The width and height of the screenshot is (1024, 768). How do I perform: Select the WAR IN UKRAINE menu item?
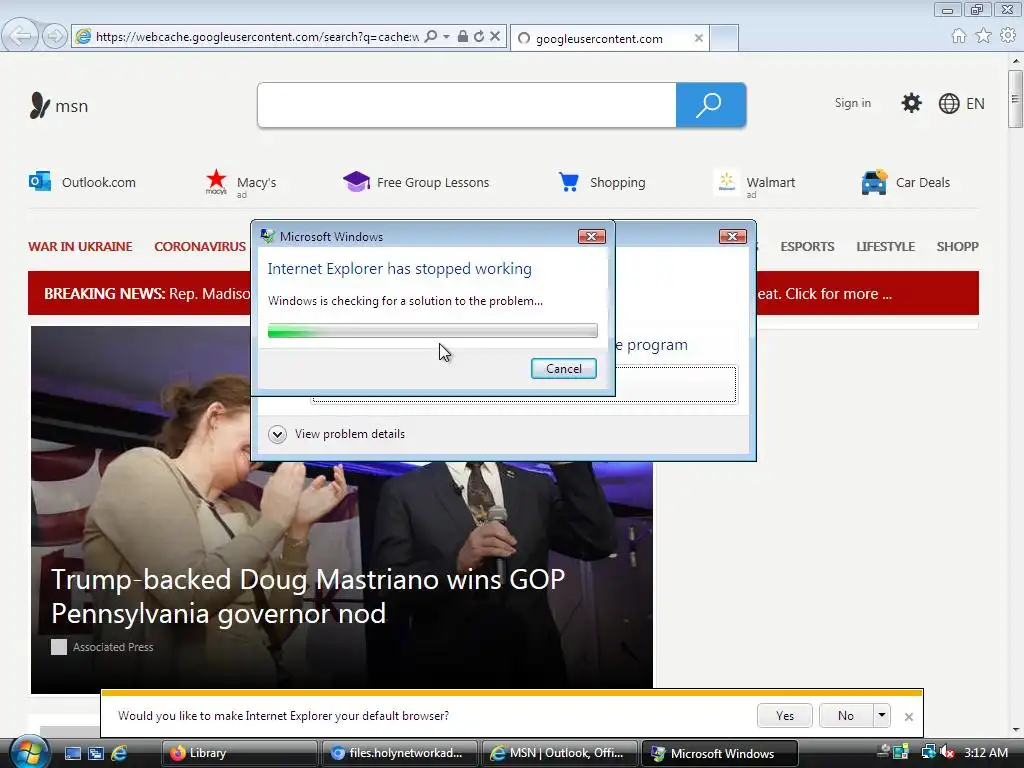(80, 246)
